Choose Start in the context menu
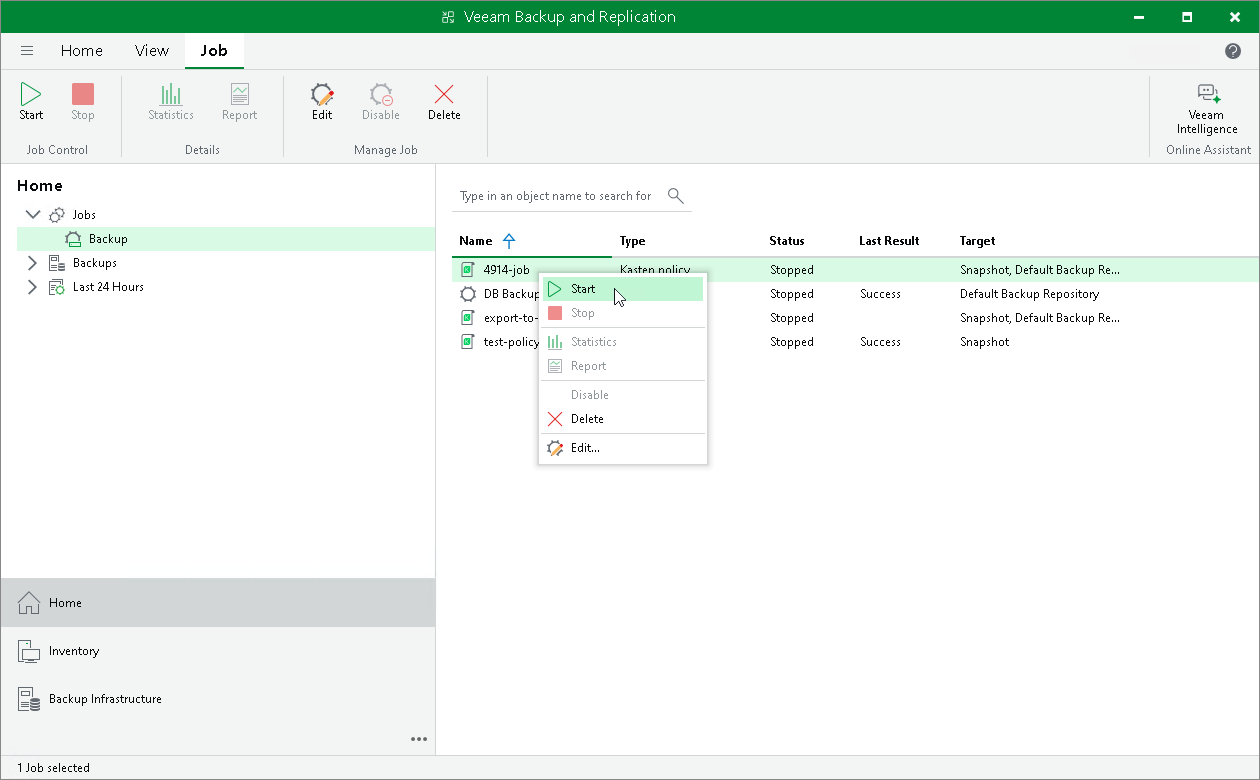 [x=622, y=289]
